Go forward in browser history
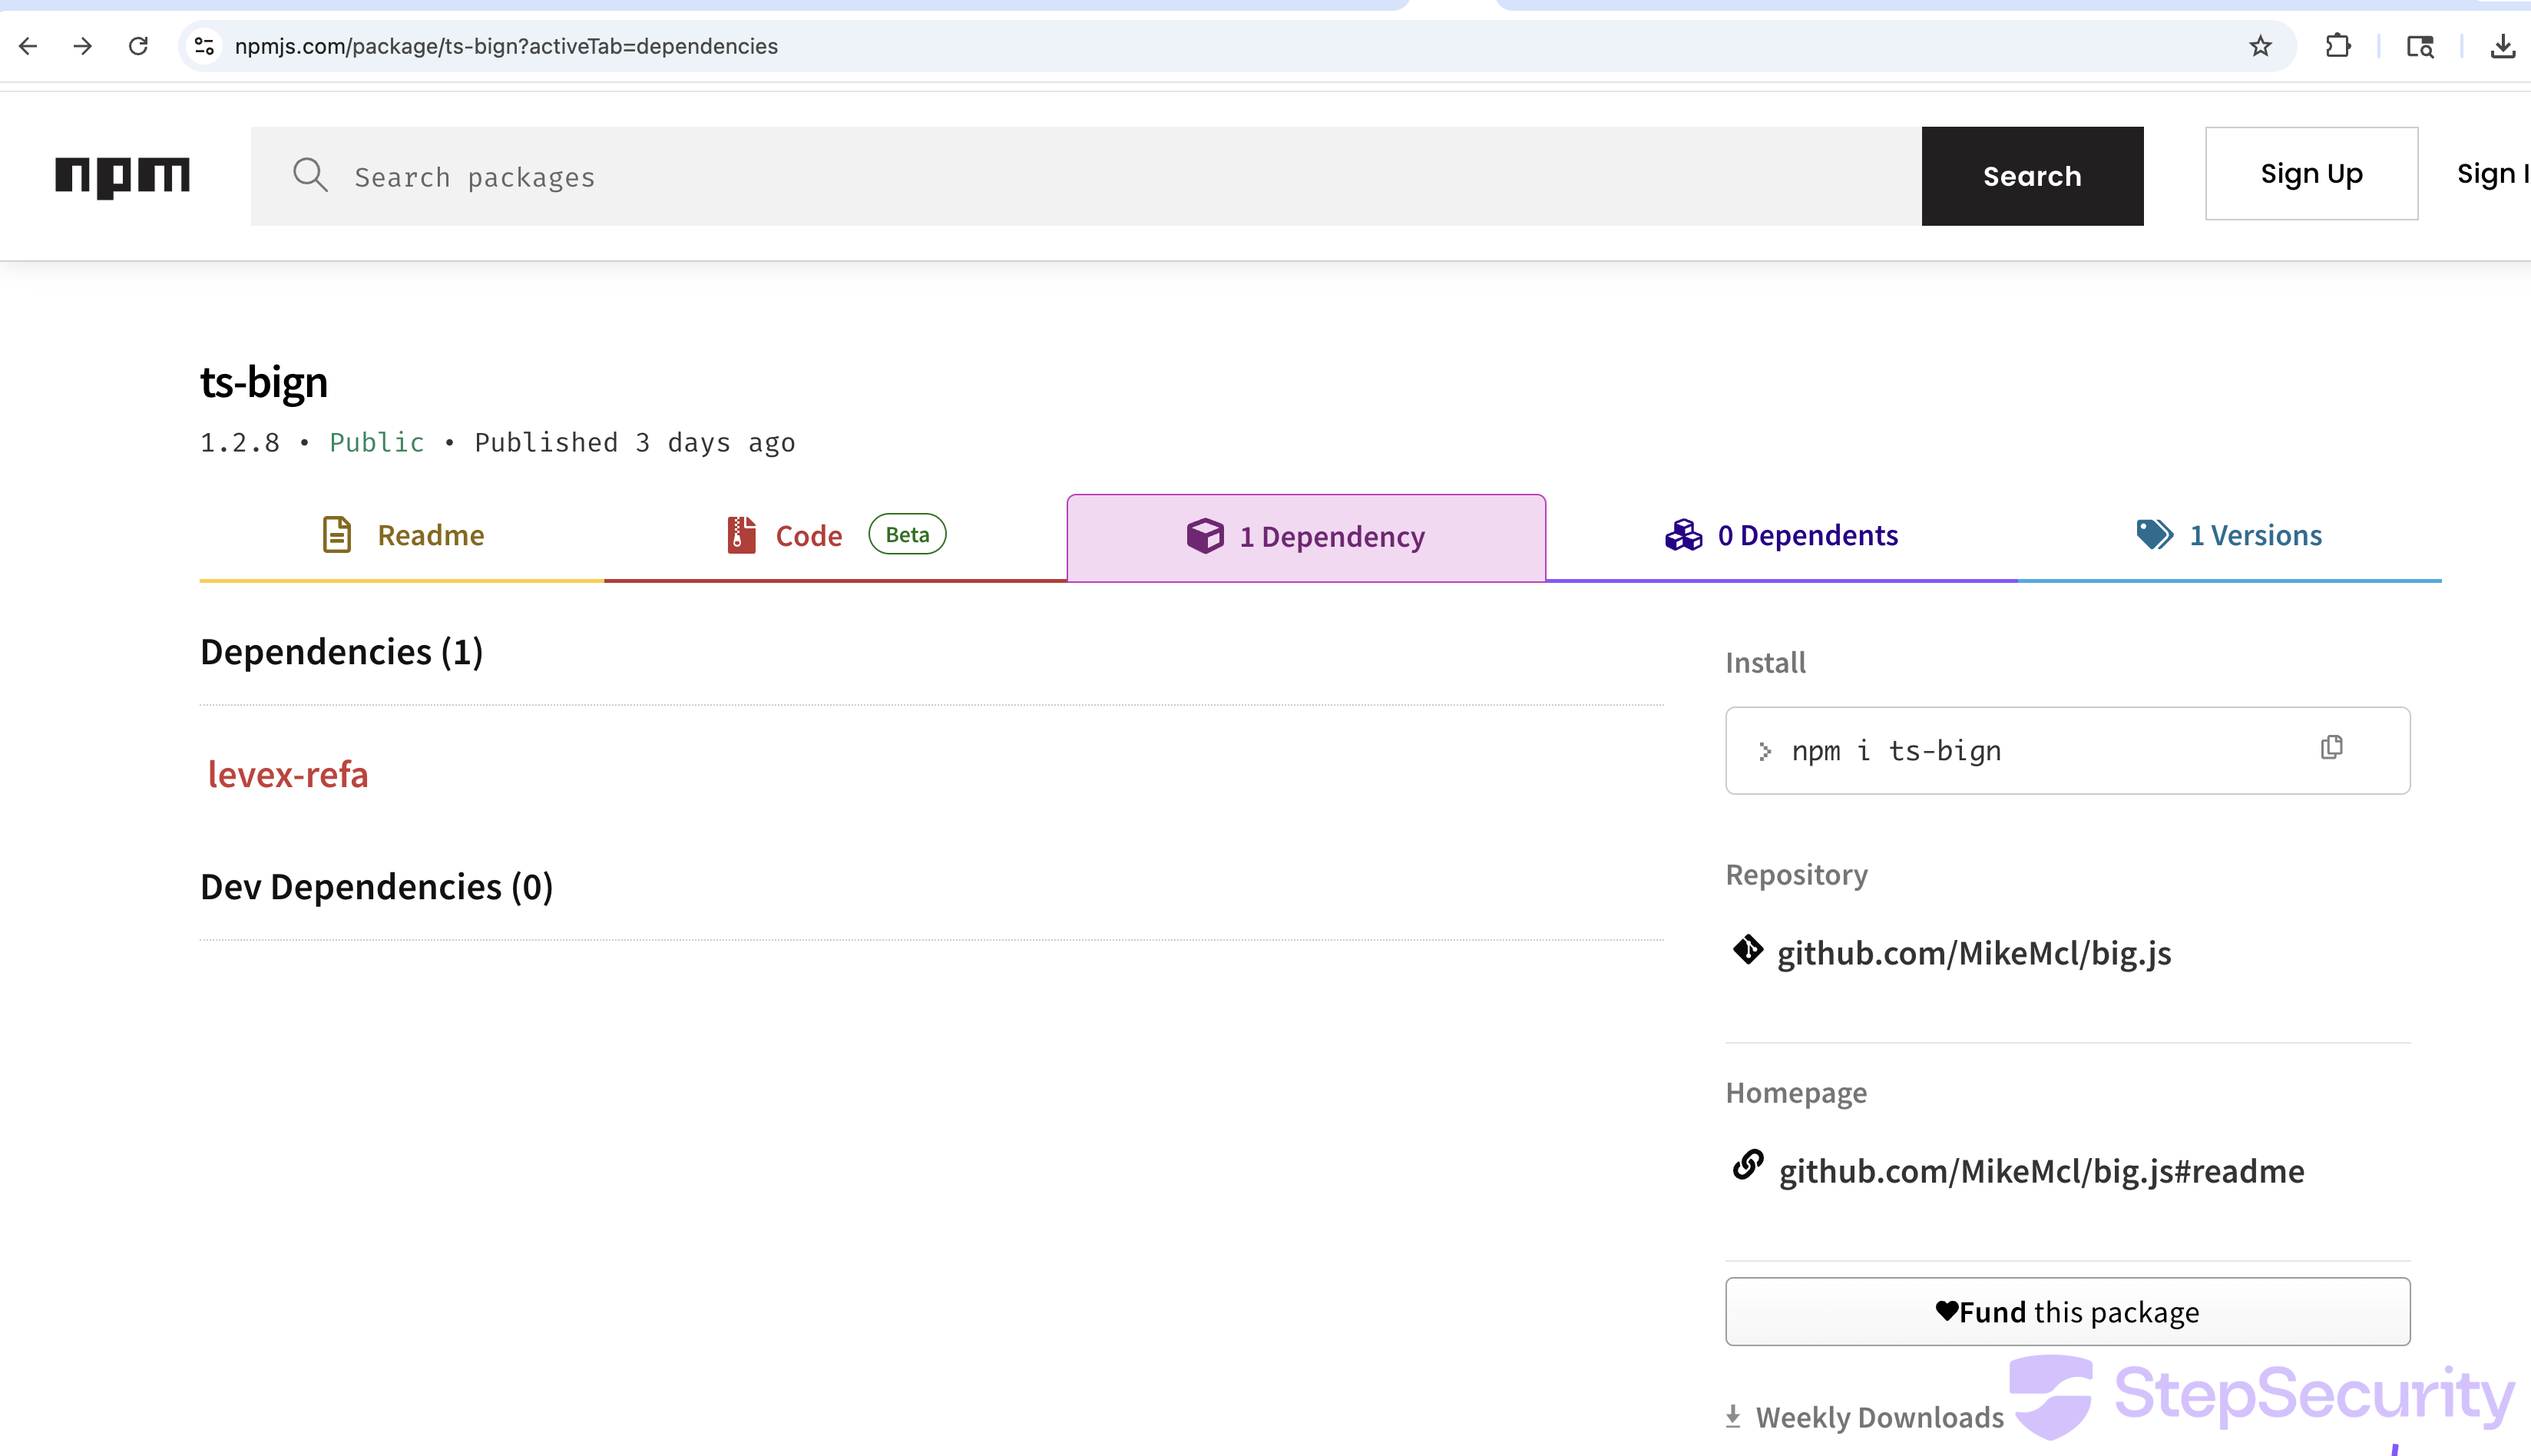The image size is (2531, 1456). 83,46
